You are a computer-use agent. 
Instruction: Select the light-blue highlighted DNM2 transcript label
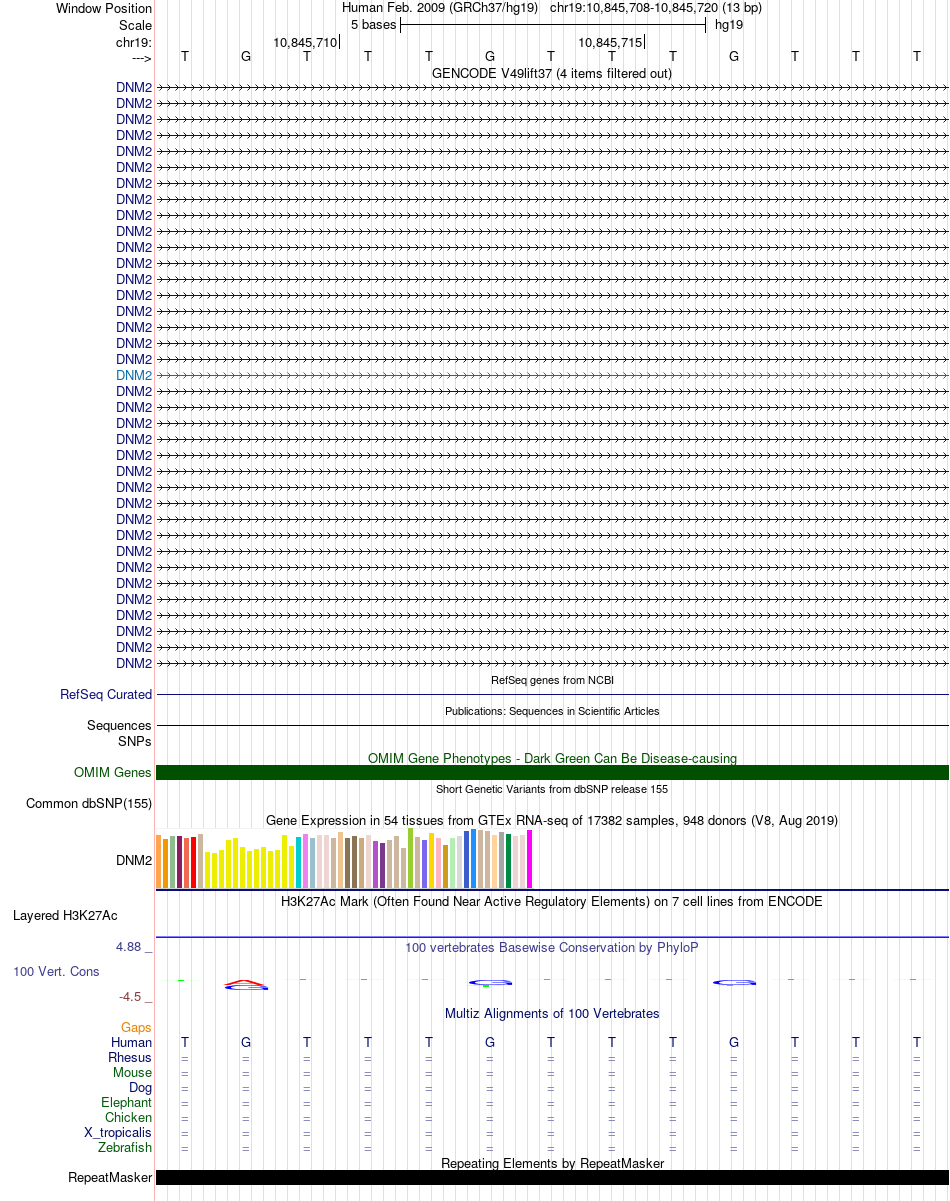[134, 375]
